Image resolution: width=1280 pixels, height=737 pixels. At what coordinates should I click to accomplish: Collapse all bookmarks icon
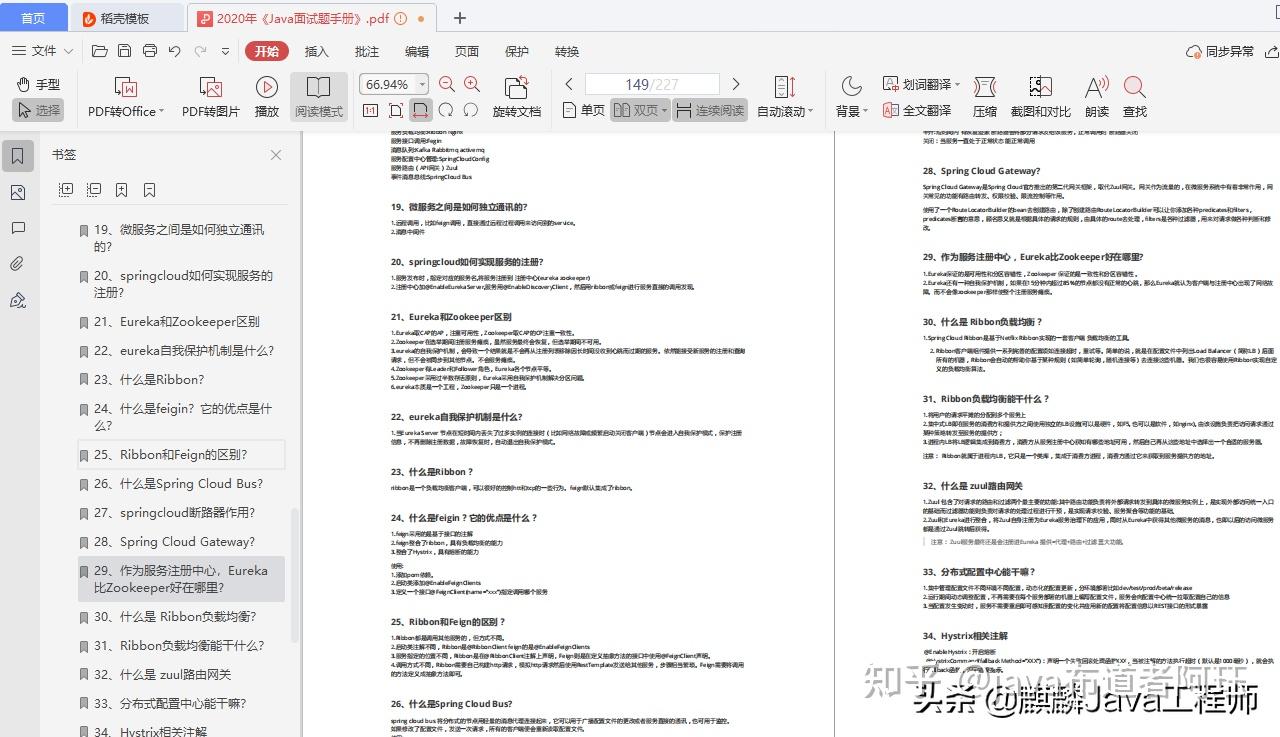click(x=94, y=189)
